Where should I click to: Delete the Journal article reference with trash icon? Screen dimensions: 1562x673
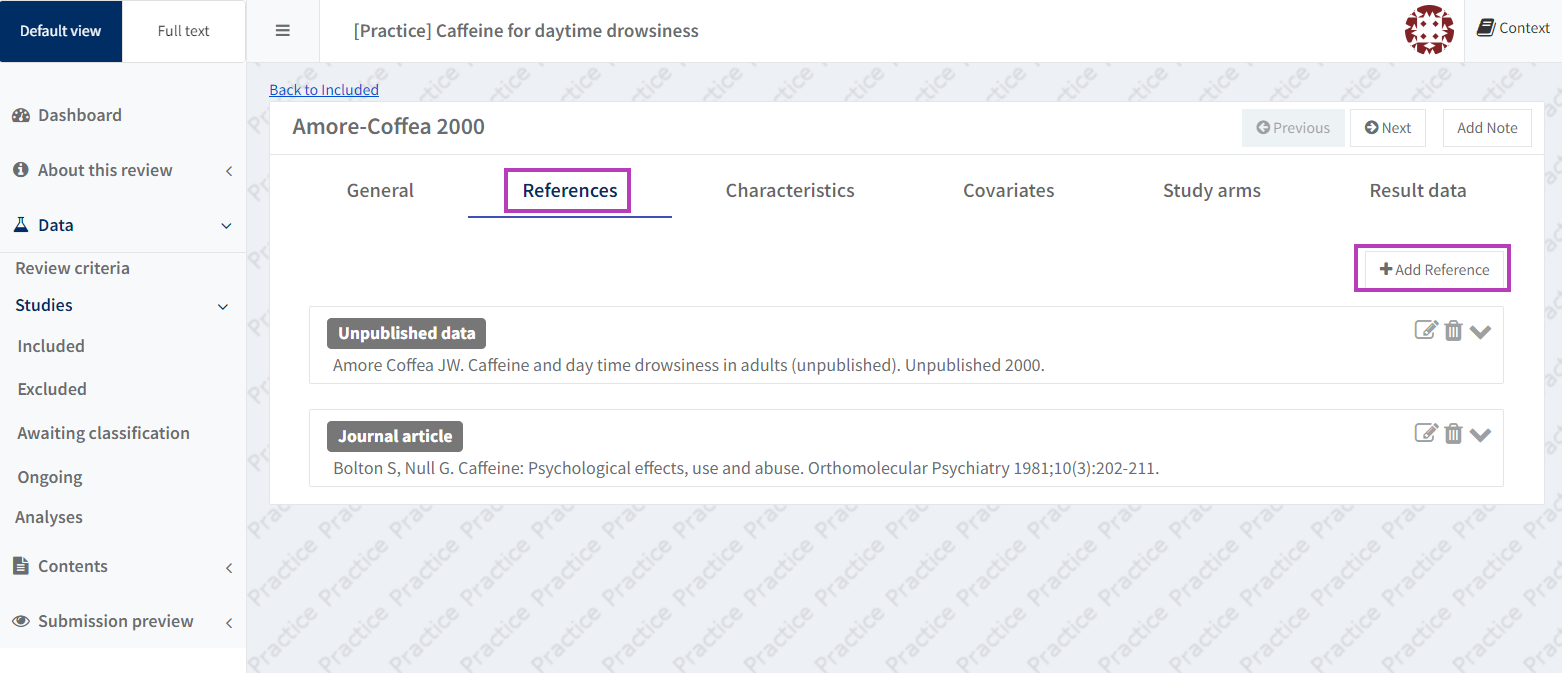coord(1453,433)
